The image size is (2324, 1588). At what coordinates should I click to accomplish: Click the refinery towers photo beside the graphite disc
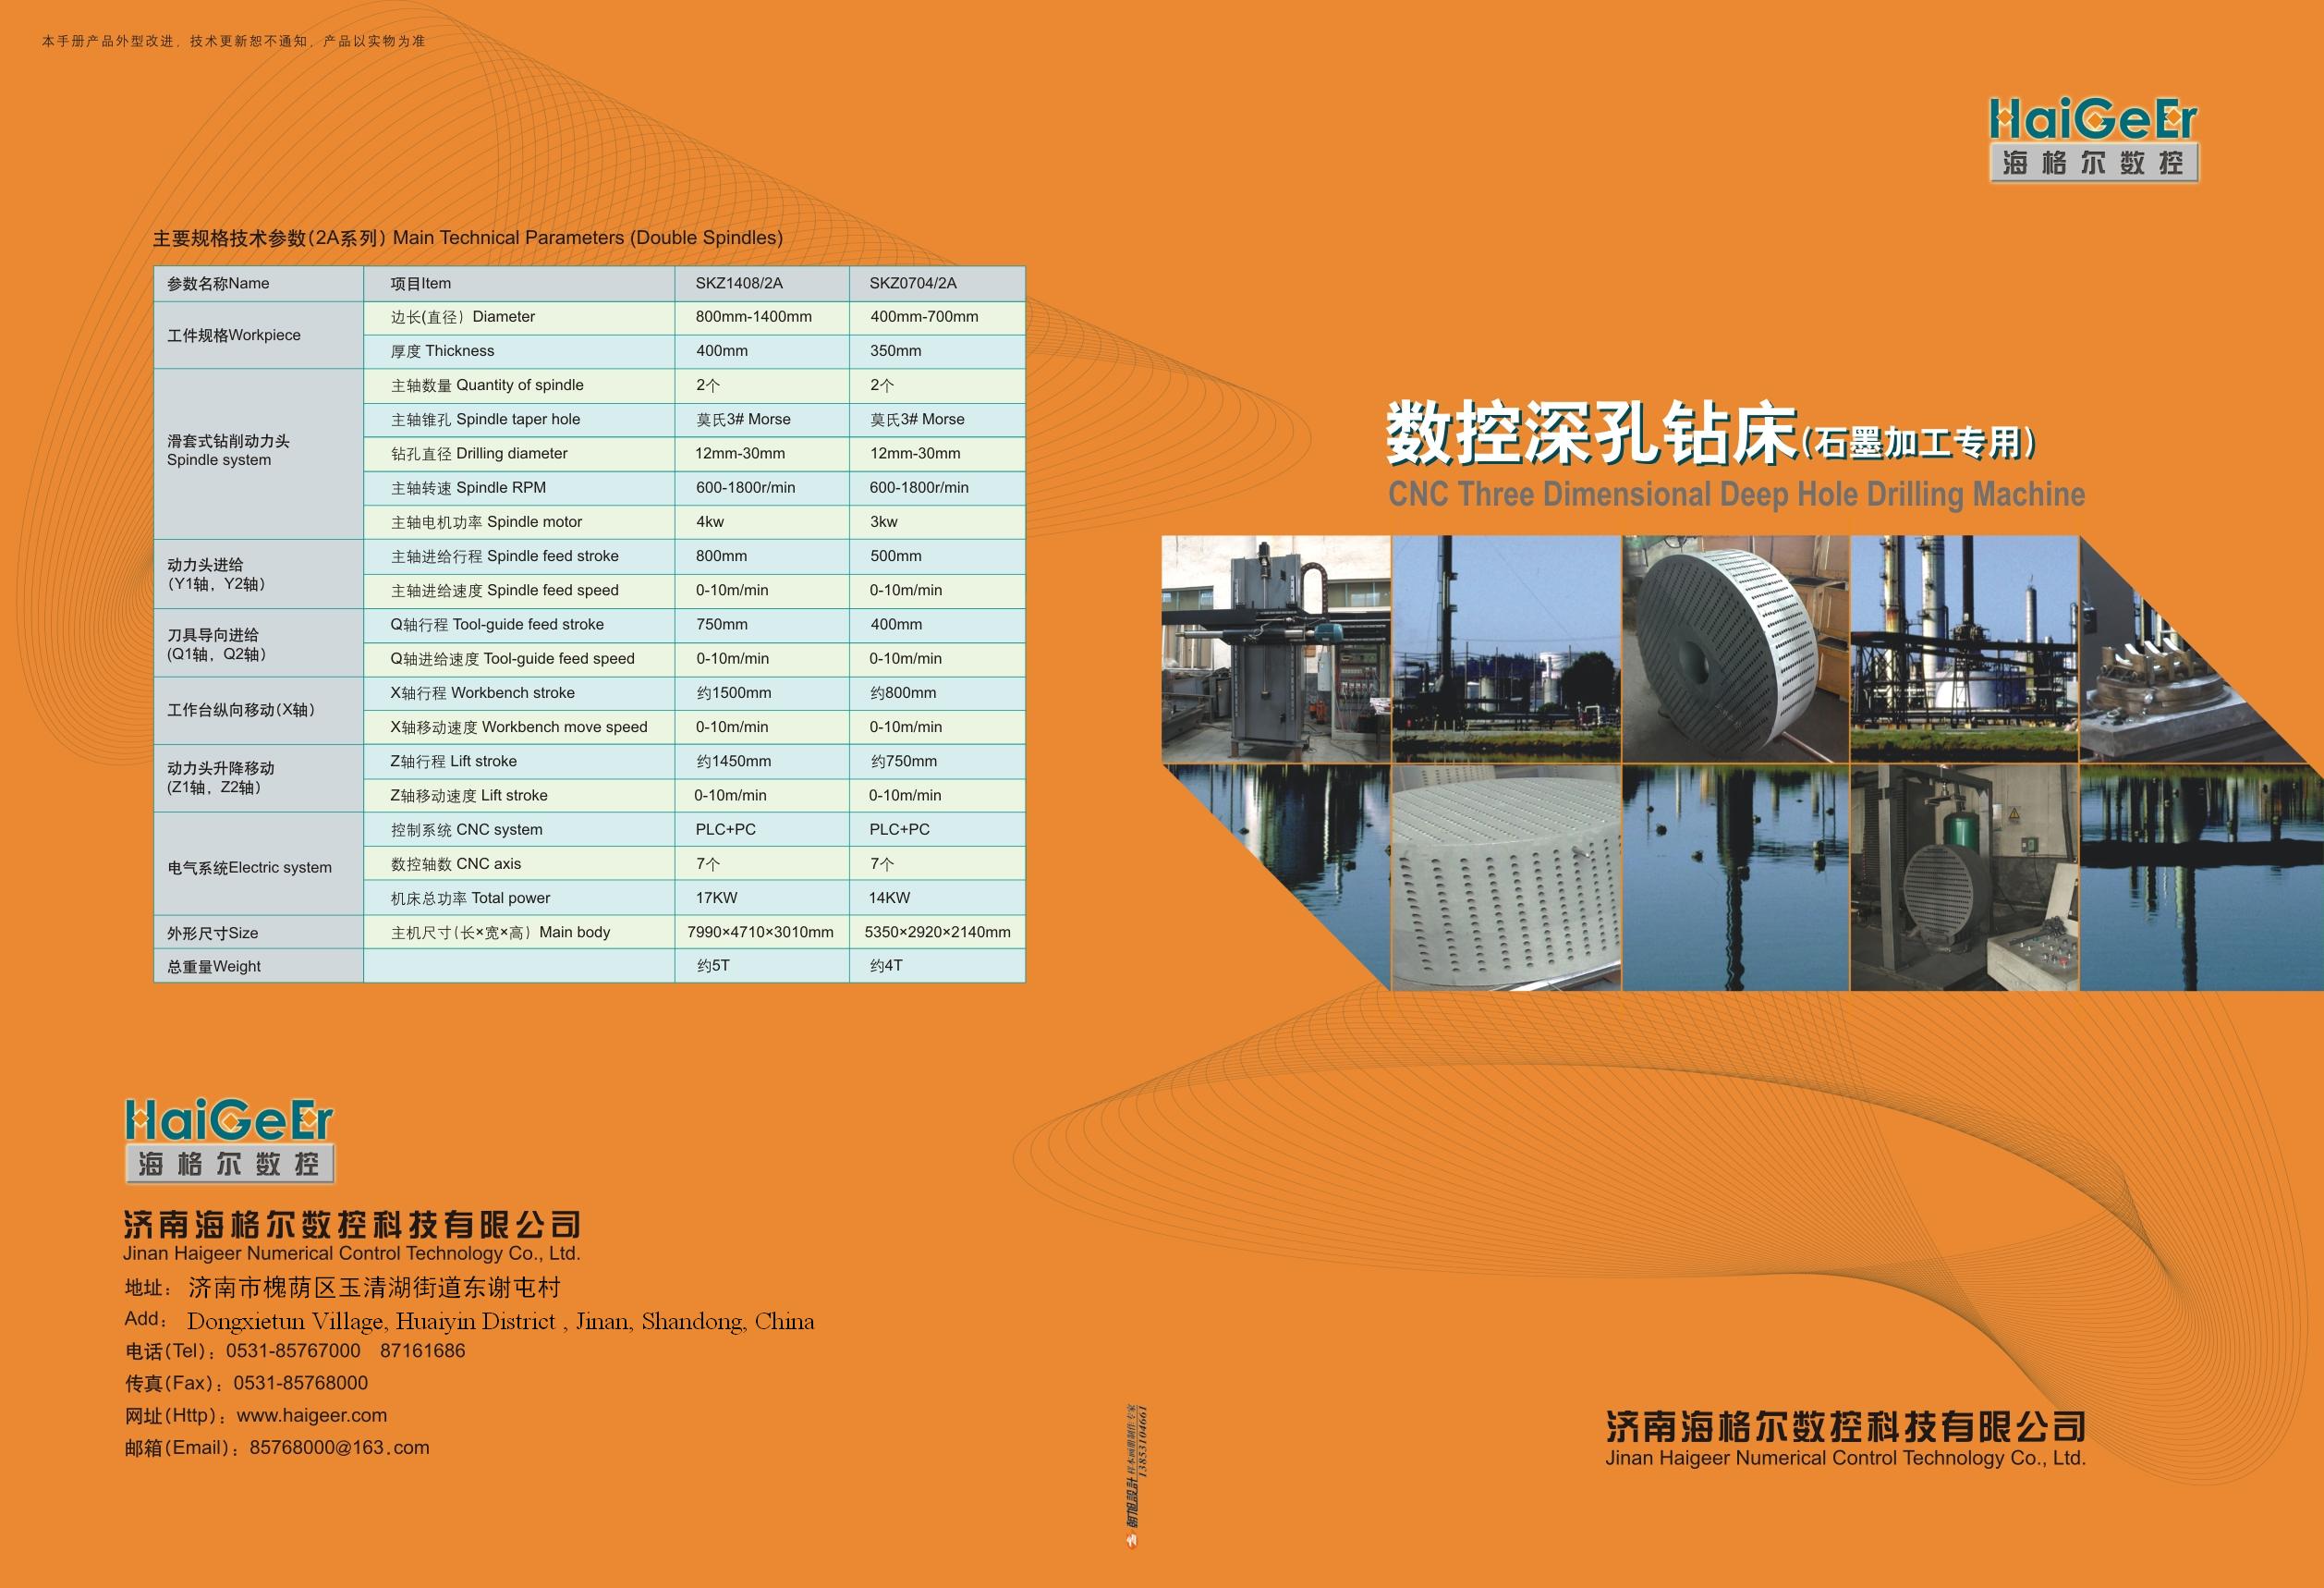1964,649
